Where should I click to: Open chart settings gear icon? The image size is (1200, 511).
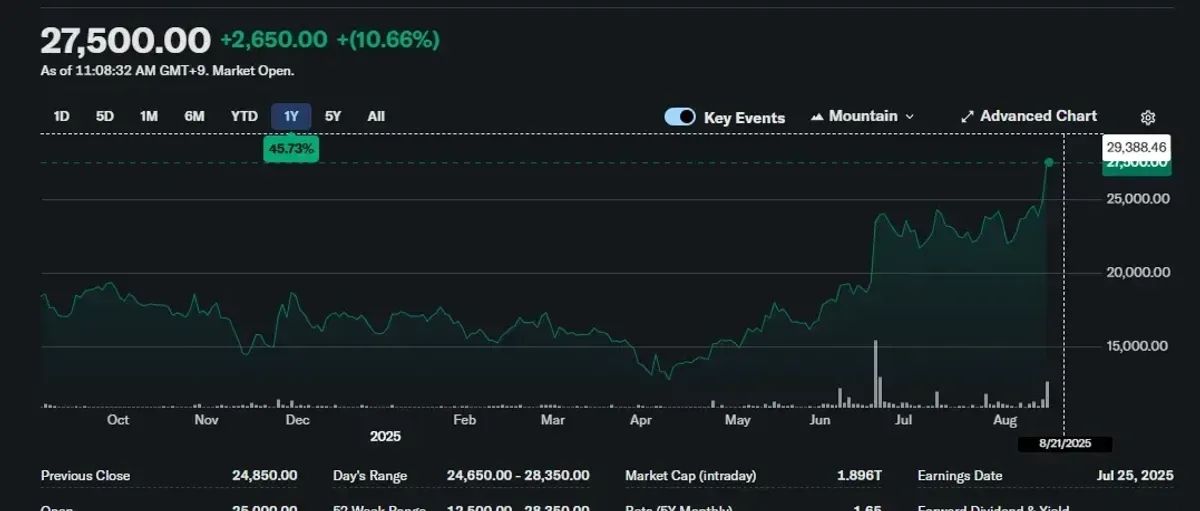tap(1148, 117)
